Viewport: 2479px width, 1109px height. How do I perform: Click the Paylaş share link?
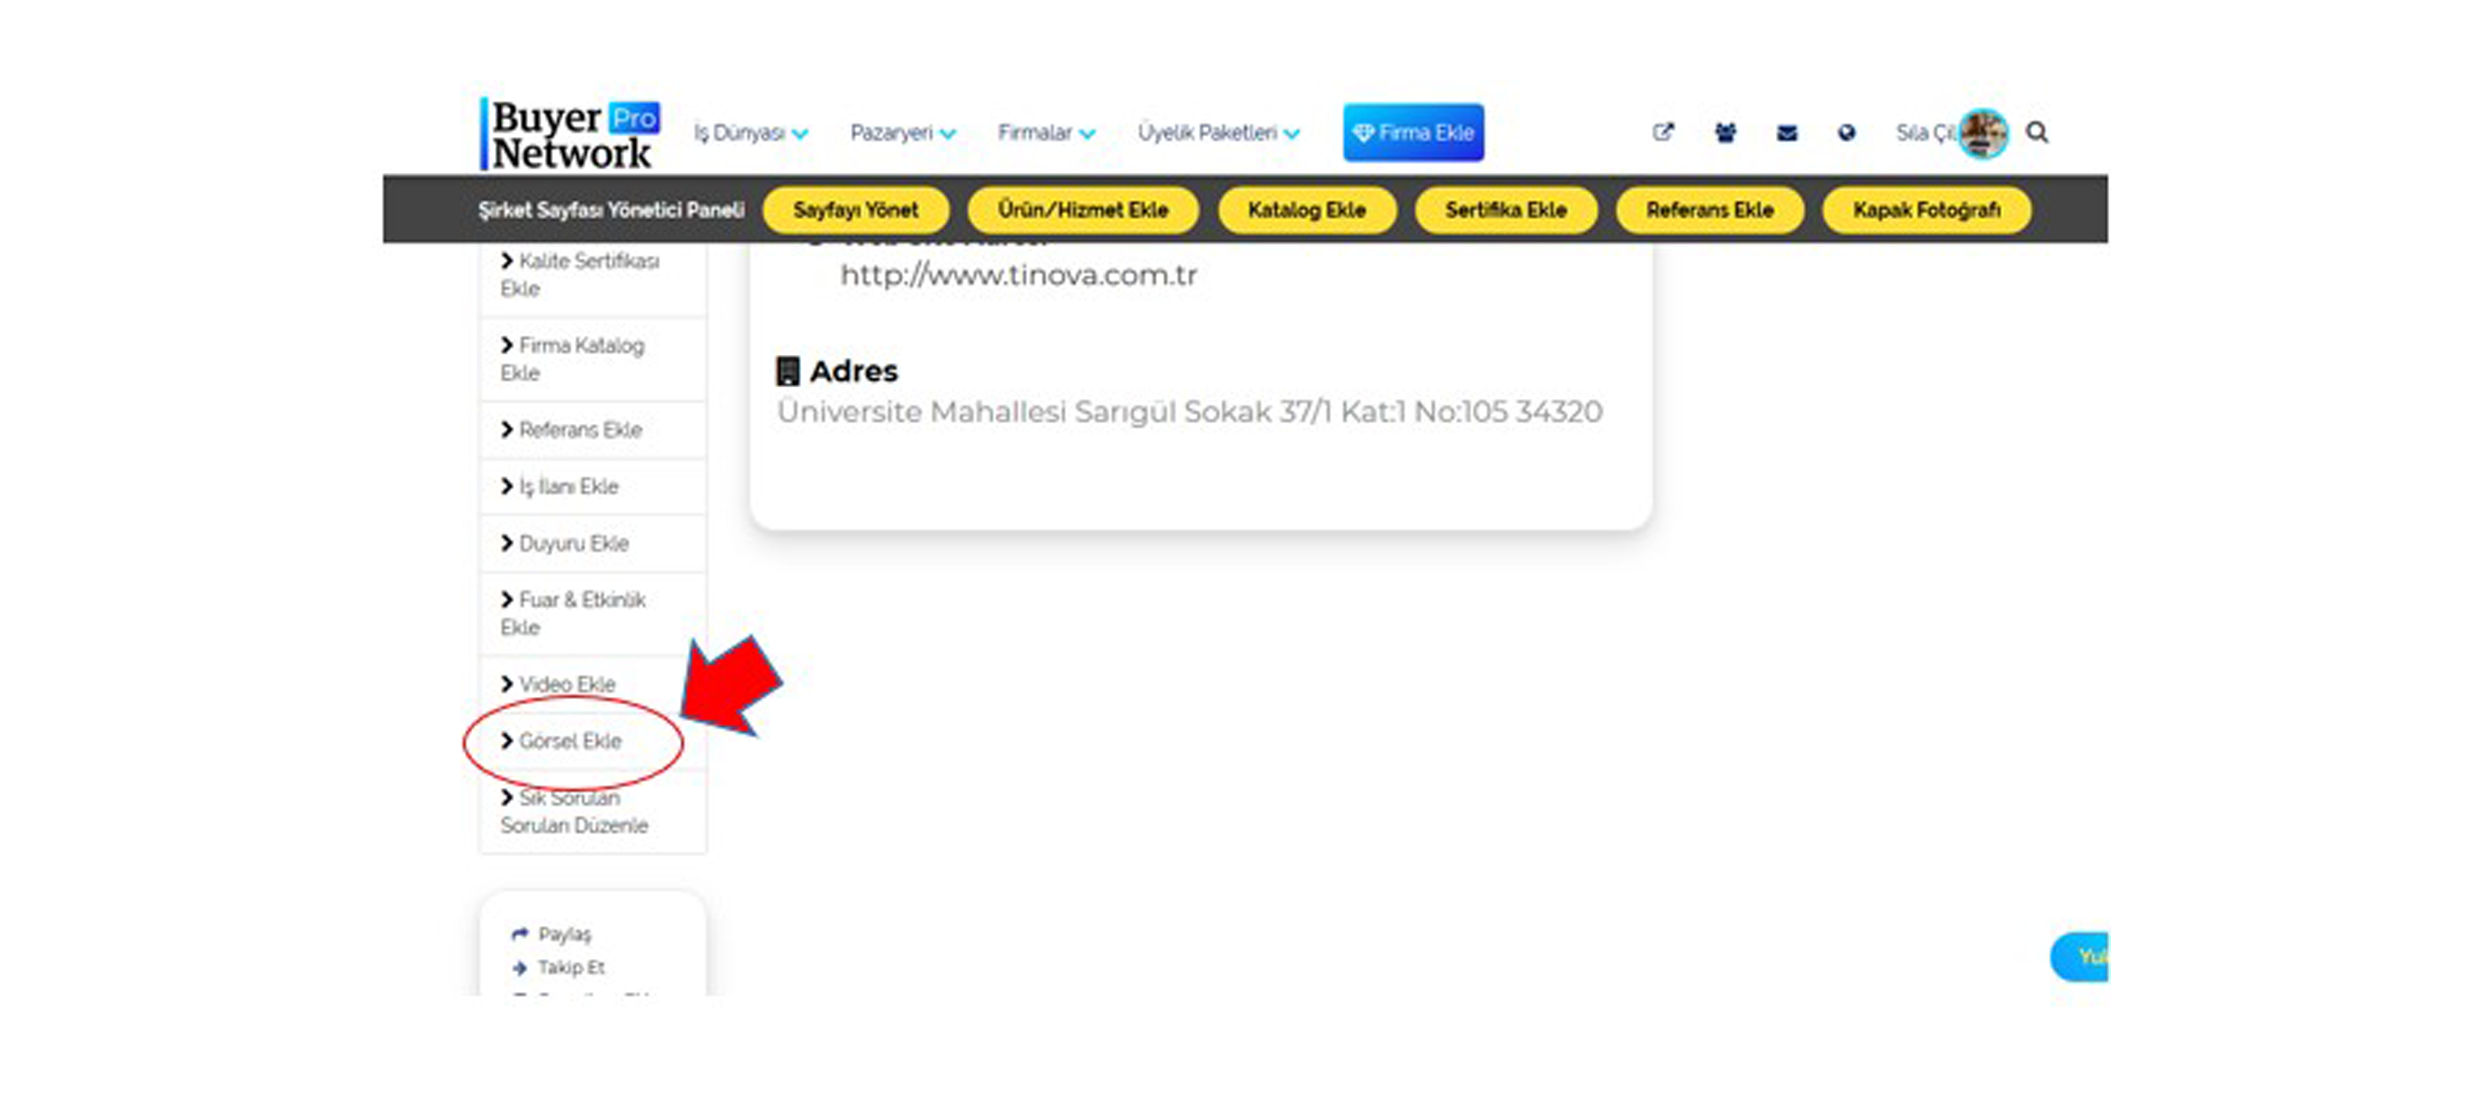[551, 934]
